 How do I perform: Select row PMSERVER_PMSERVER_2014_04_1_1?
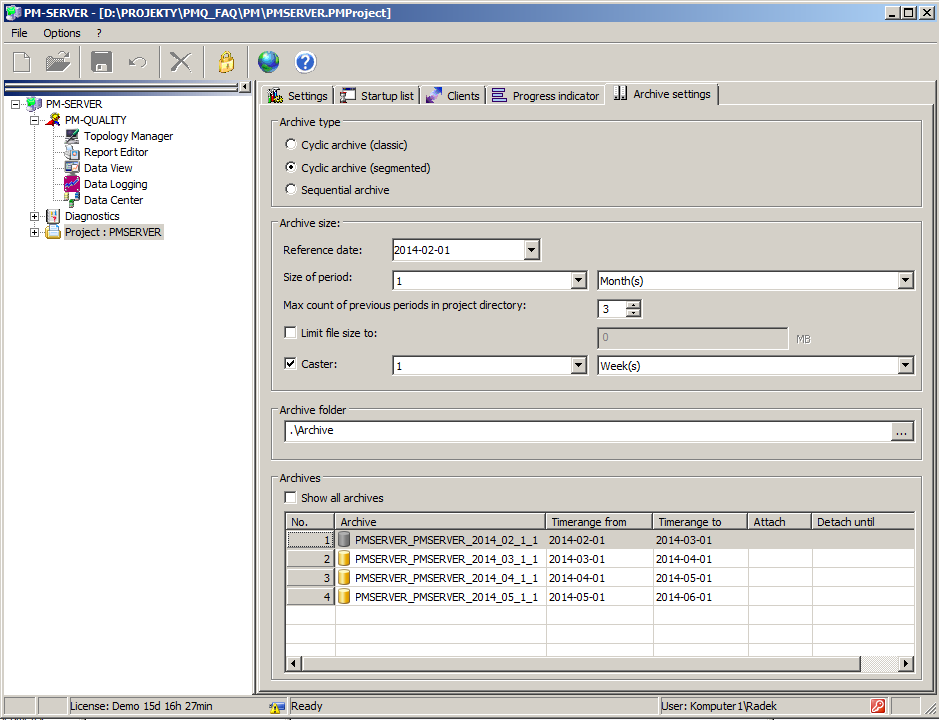click(x=600, y=578)
